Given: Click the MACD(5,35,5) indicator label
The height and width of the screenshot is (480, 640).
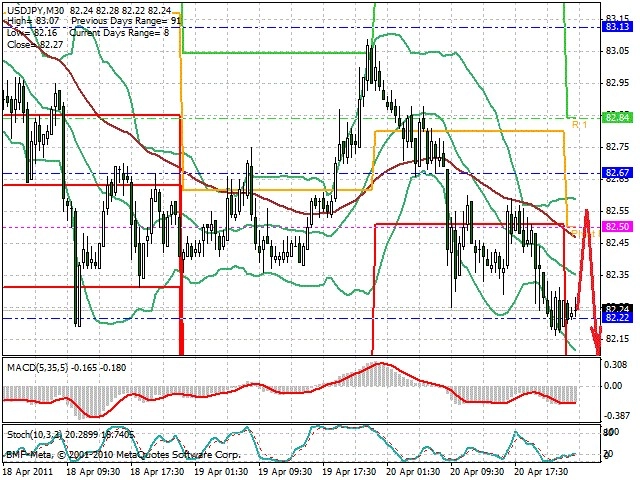Looking at the screenshot, I should pos(38,368).
